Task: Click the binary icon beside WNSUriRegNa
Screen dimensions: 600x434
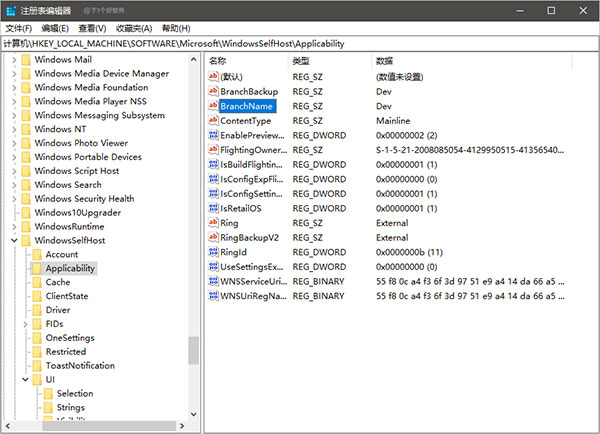Action: [x=213, y=295]
